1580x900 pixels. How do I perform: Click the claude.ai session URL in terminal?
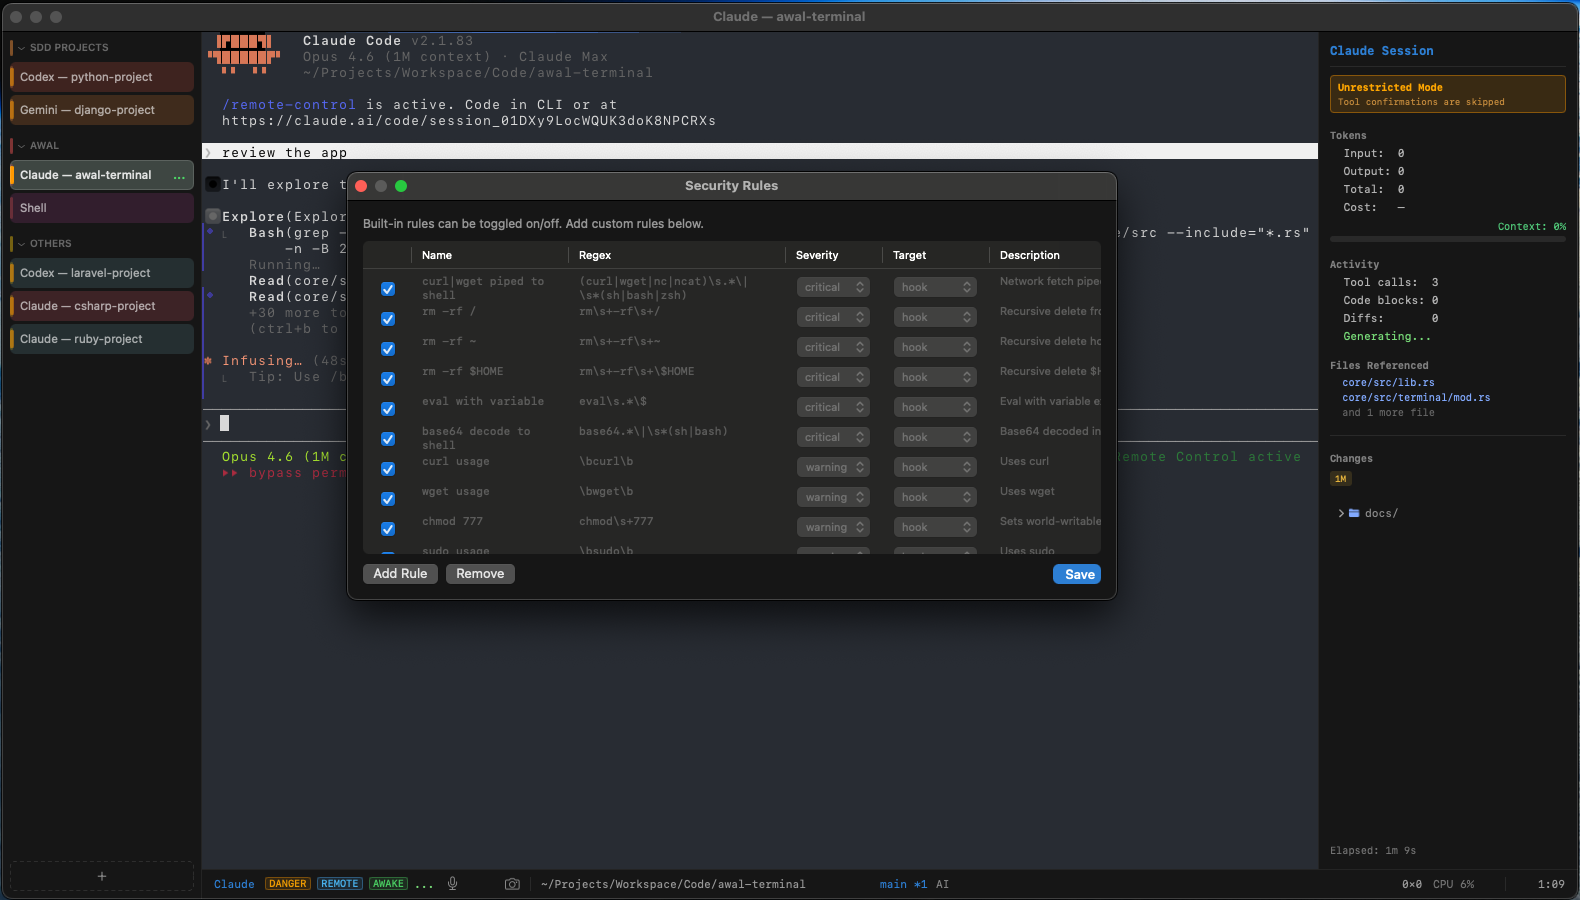pos(469,121)
